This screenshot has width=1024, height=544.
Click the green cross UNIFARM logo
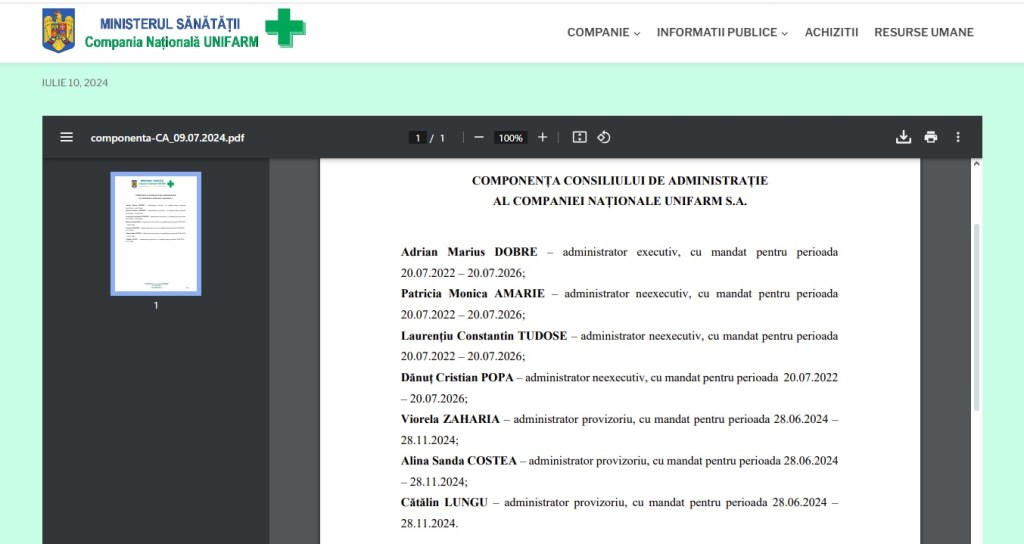click(x=285, y=28)
